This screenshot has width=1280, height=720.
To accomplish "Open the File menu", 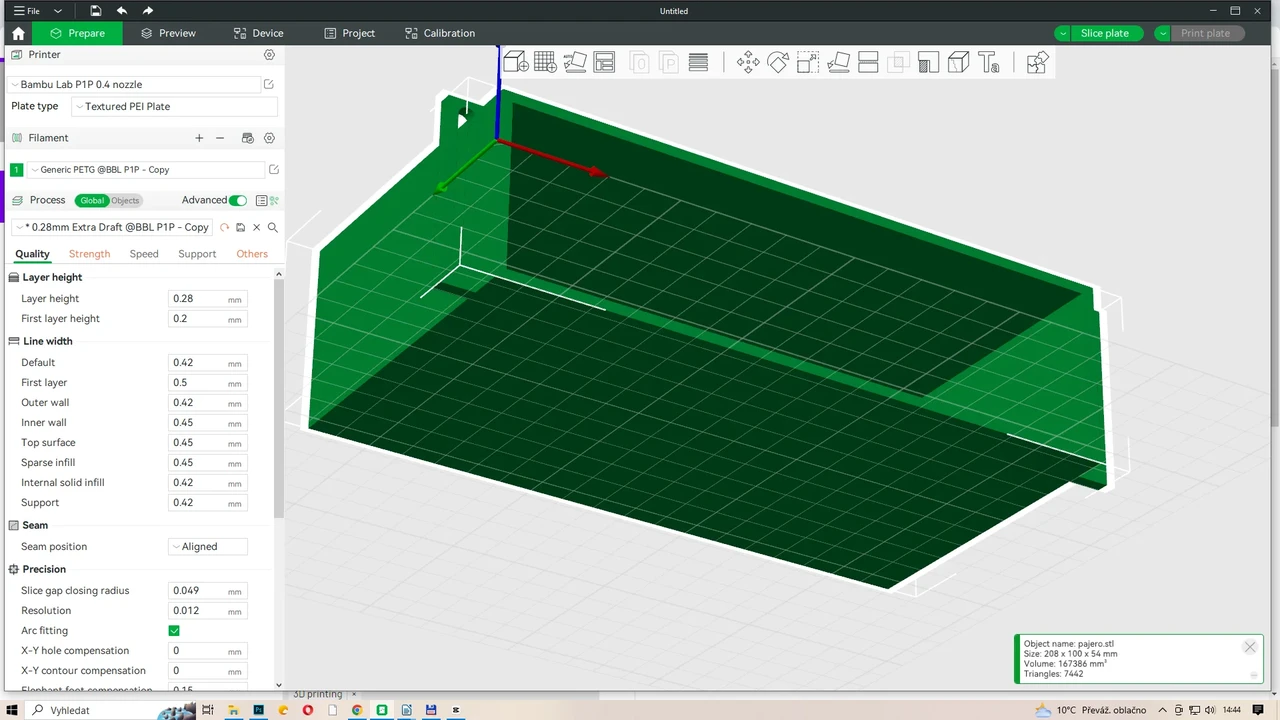I will (x=27, y=11).
